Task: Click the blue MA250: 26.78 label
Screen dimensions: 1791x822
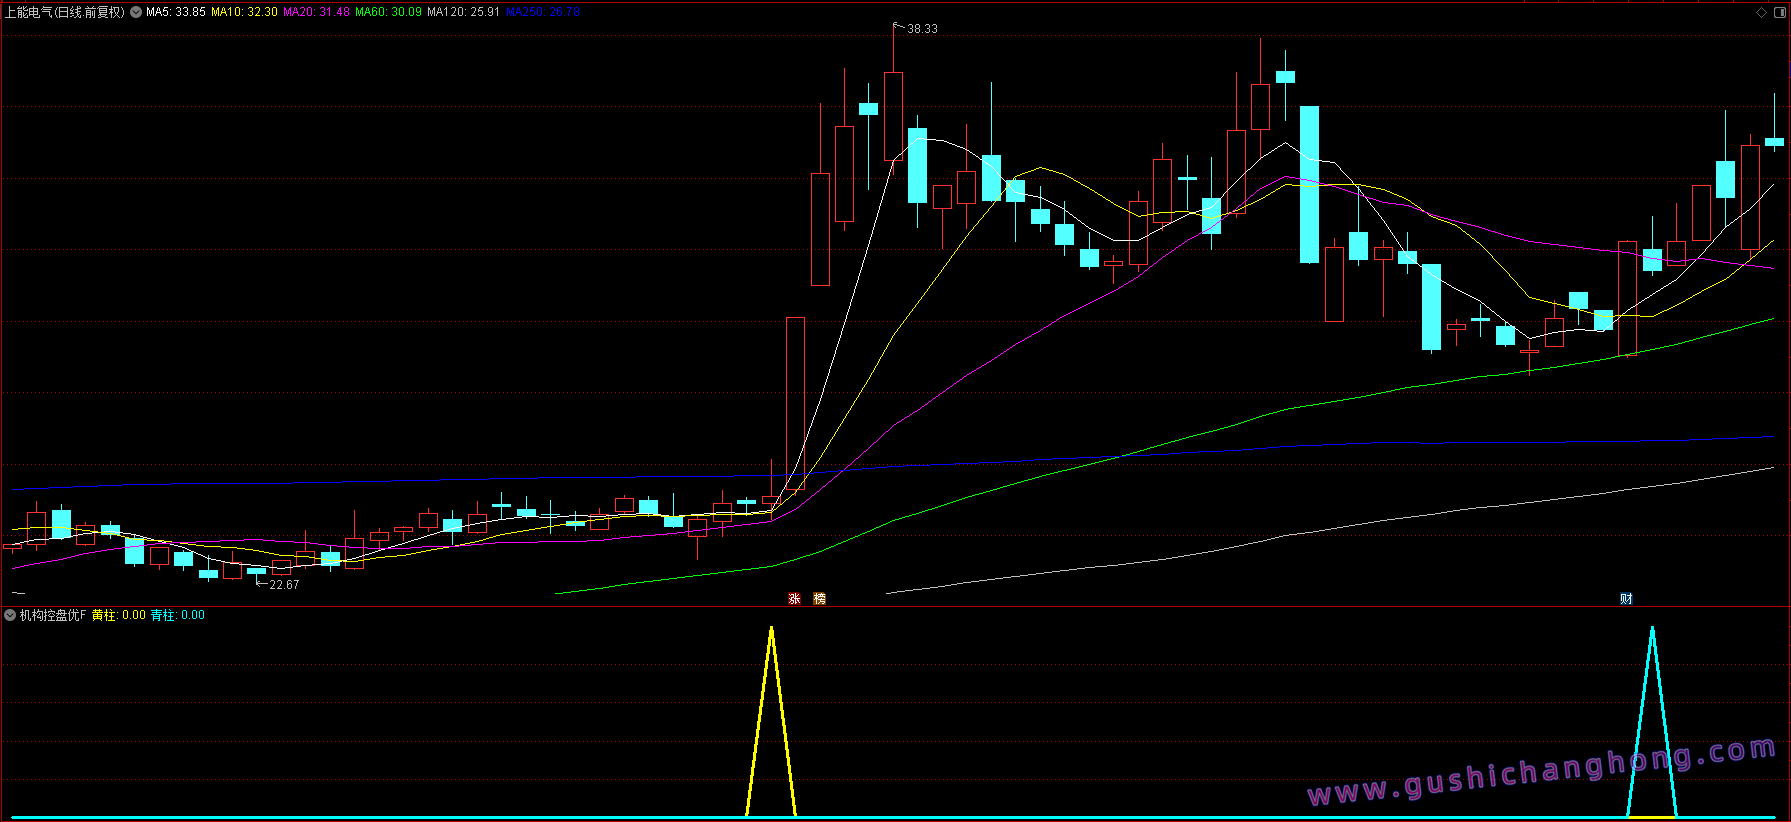Action: [543, 12]
